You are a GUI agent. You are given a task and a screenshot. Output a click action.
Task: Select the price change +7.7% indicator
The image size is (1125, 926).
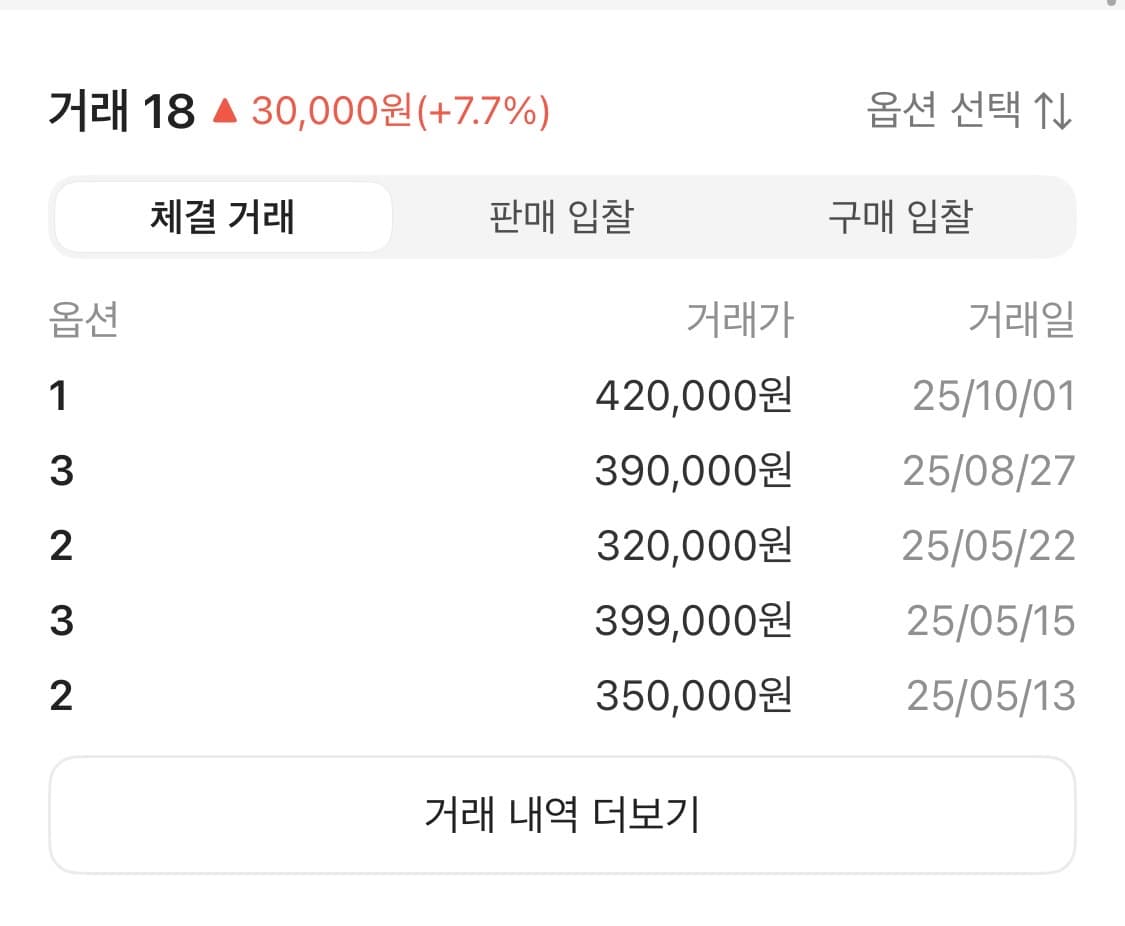476,112
